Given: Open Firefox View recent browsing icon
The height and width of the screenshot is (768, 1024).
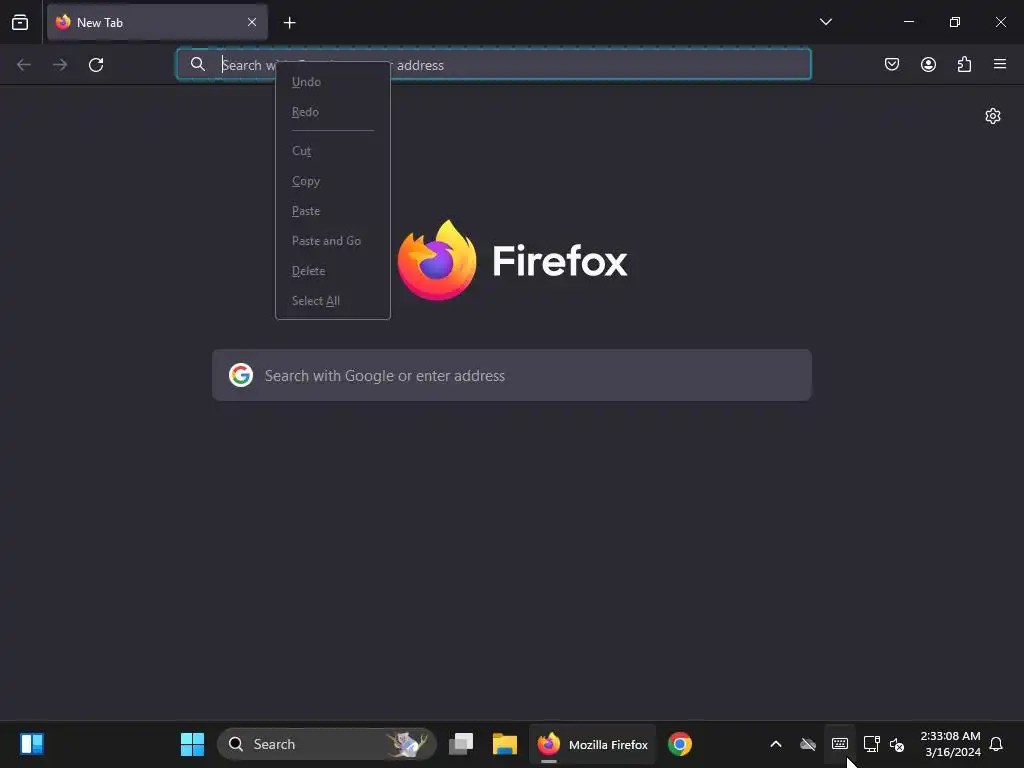Looking at the screenshot, I should tap(20, 22).
